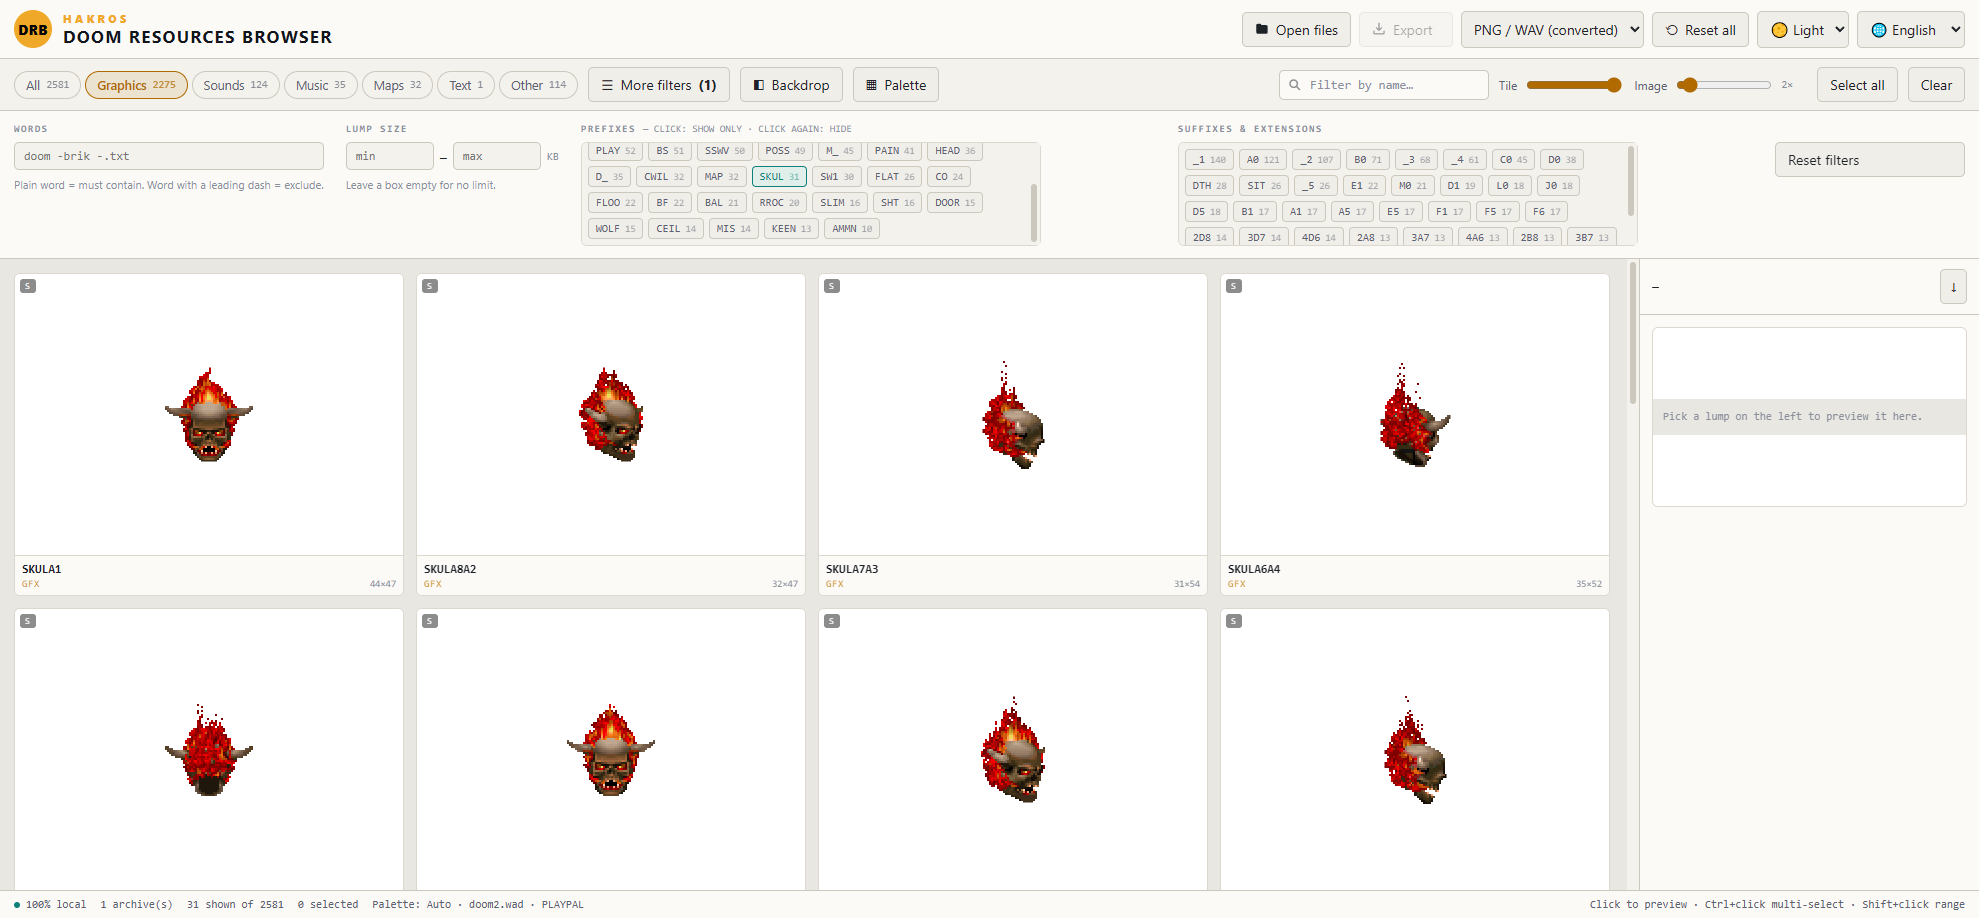Screen dimensions: 1979x918
Task: Toggle the KEEN prefix filter
Action: coord(791,229)
